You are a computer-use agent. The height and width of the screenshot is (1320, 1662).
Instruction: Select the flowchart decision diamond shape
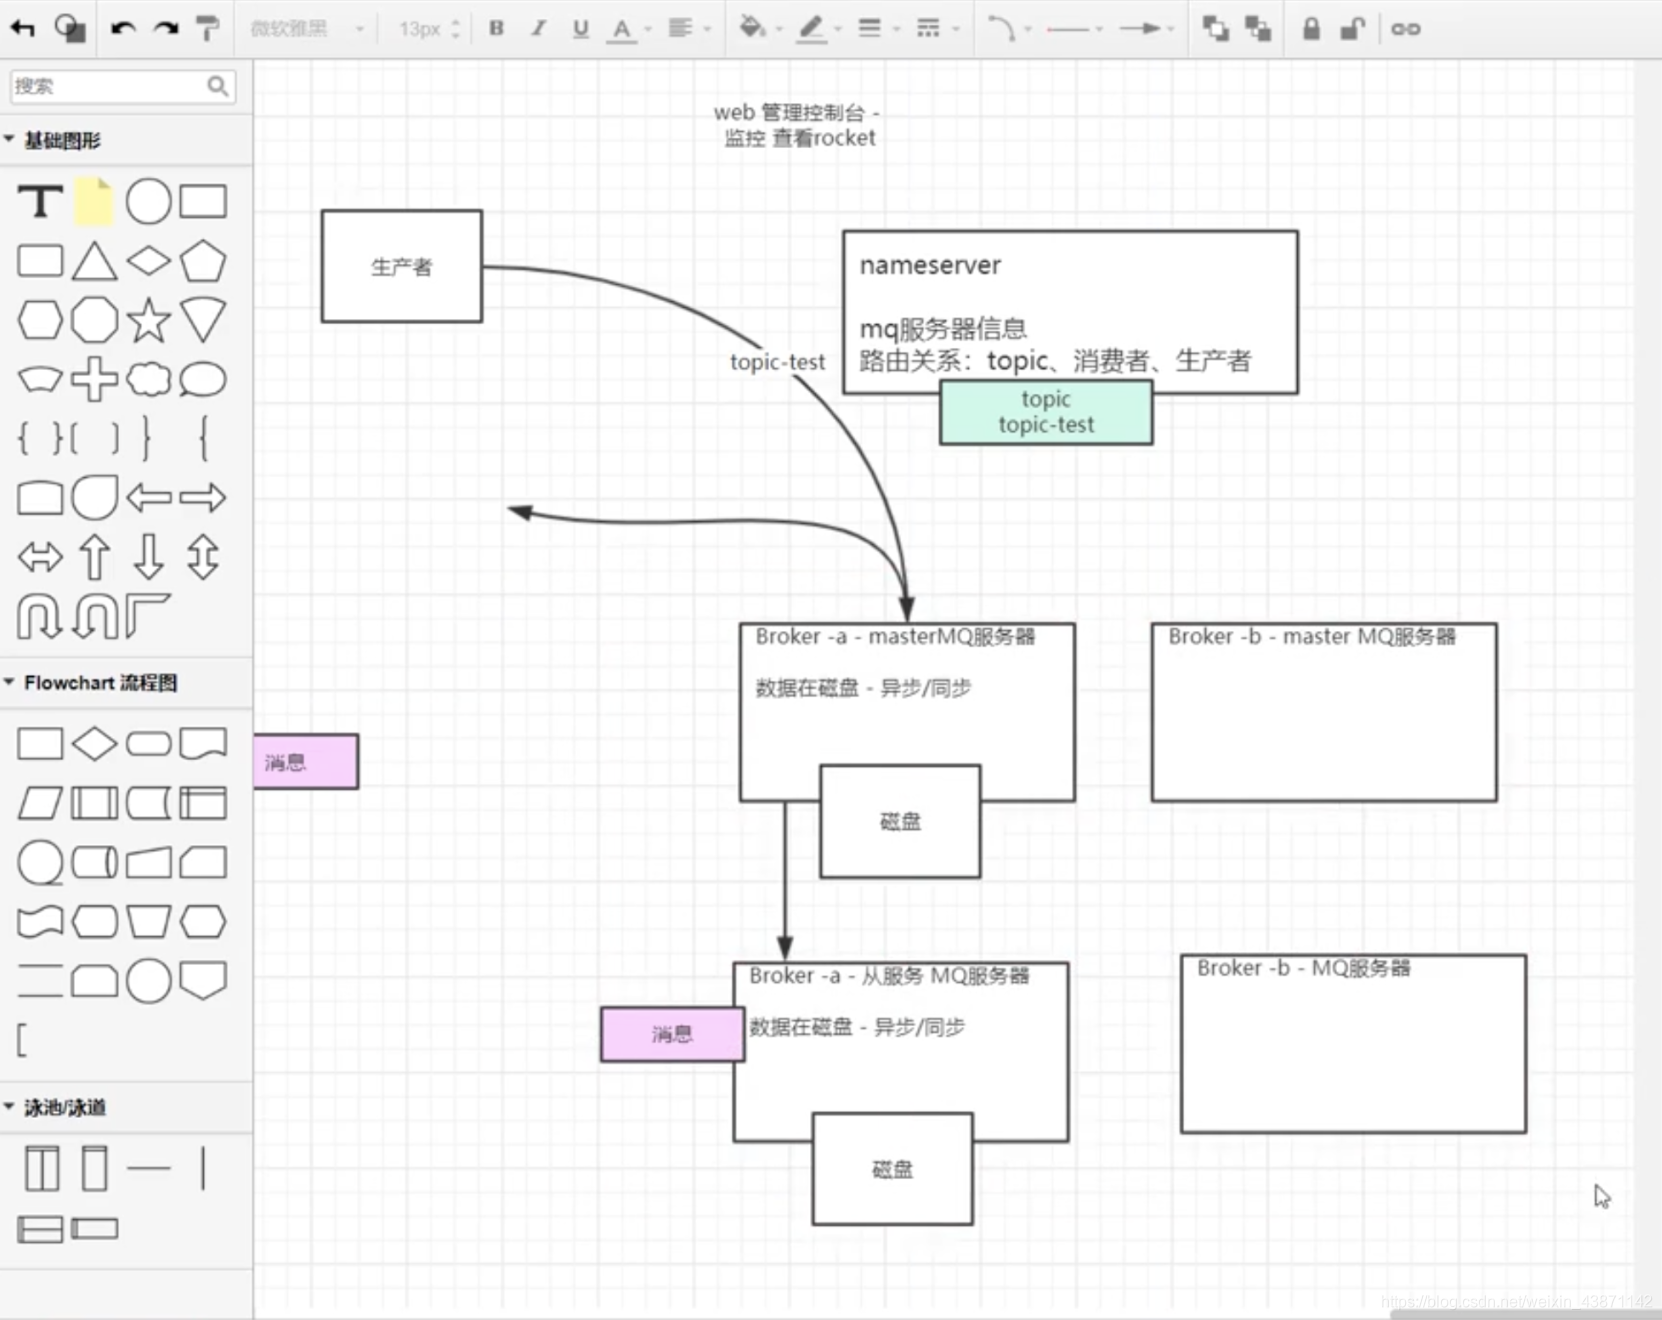tap(94, 743)
